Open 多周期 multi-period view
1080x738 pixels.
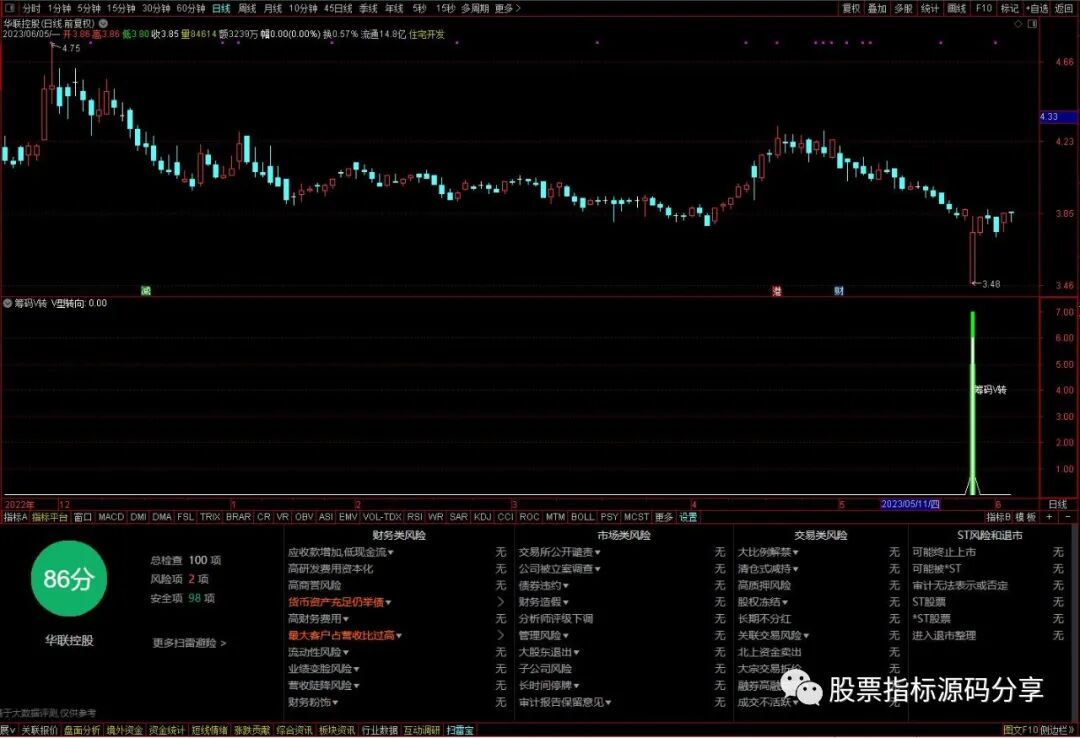475,8
